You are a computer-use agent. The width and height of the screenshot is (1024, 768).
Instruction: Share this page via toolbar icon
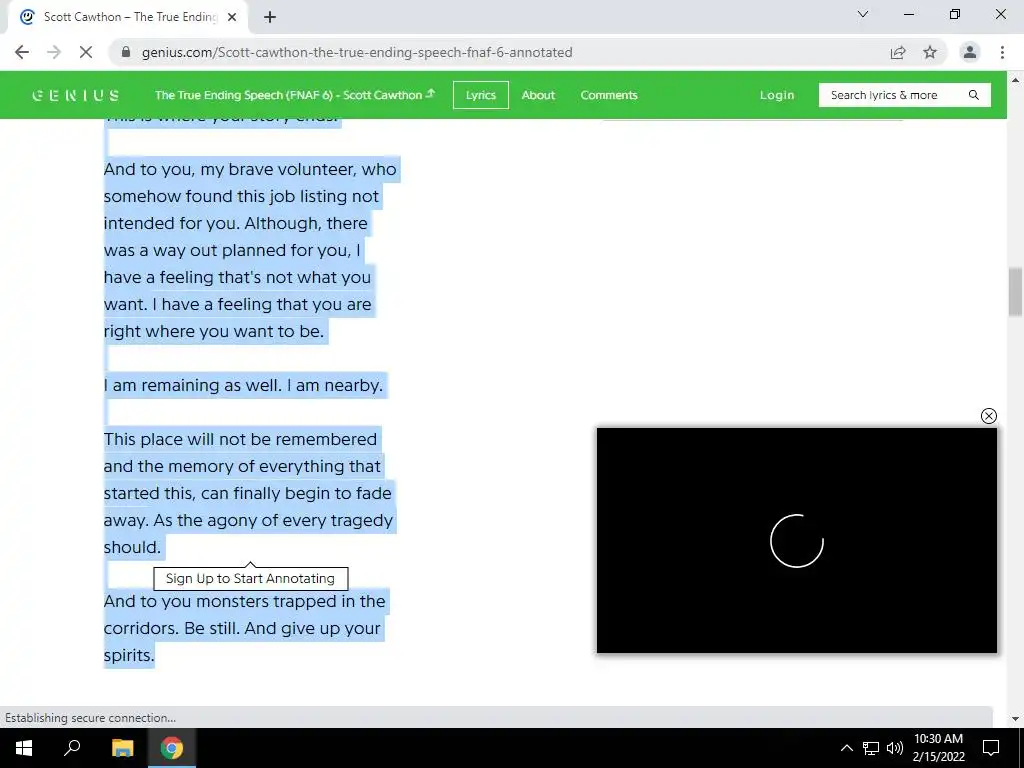[x=898, y=52]
